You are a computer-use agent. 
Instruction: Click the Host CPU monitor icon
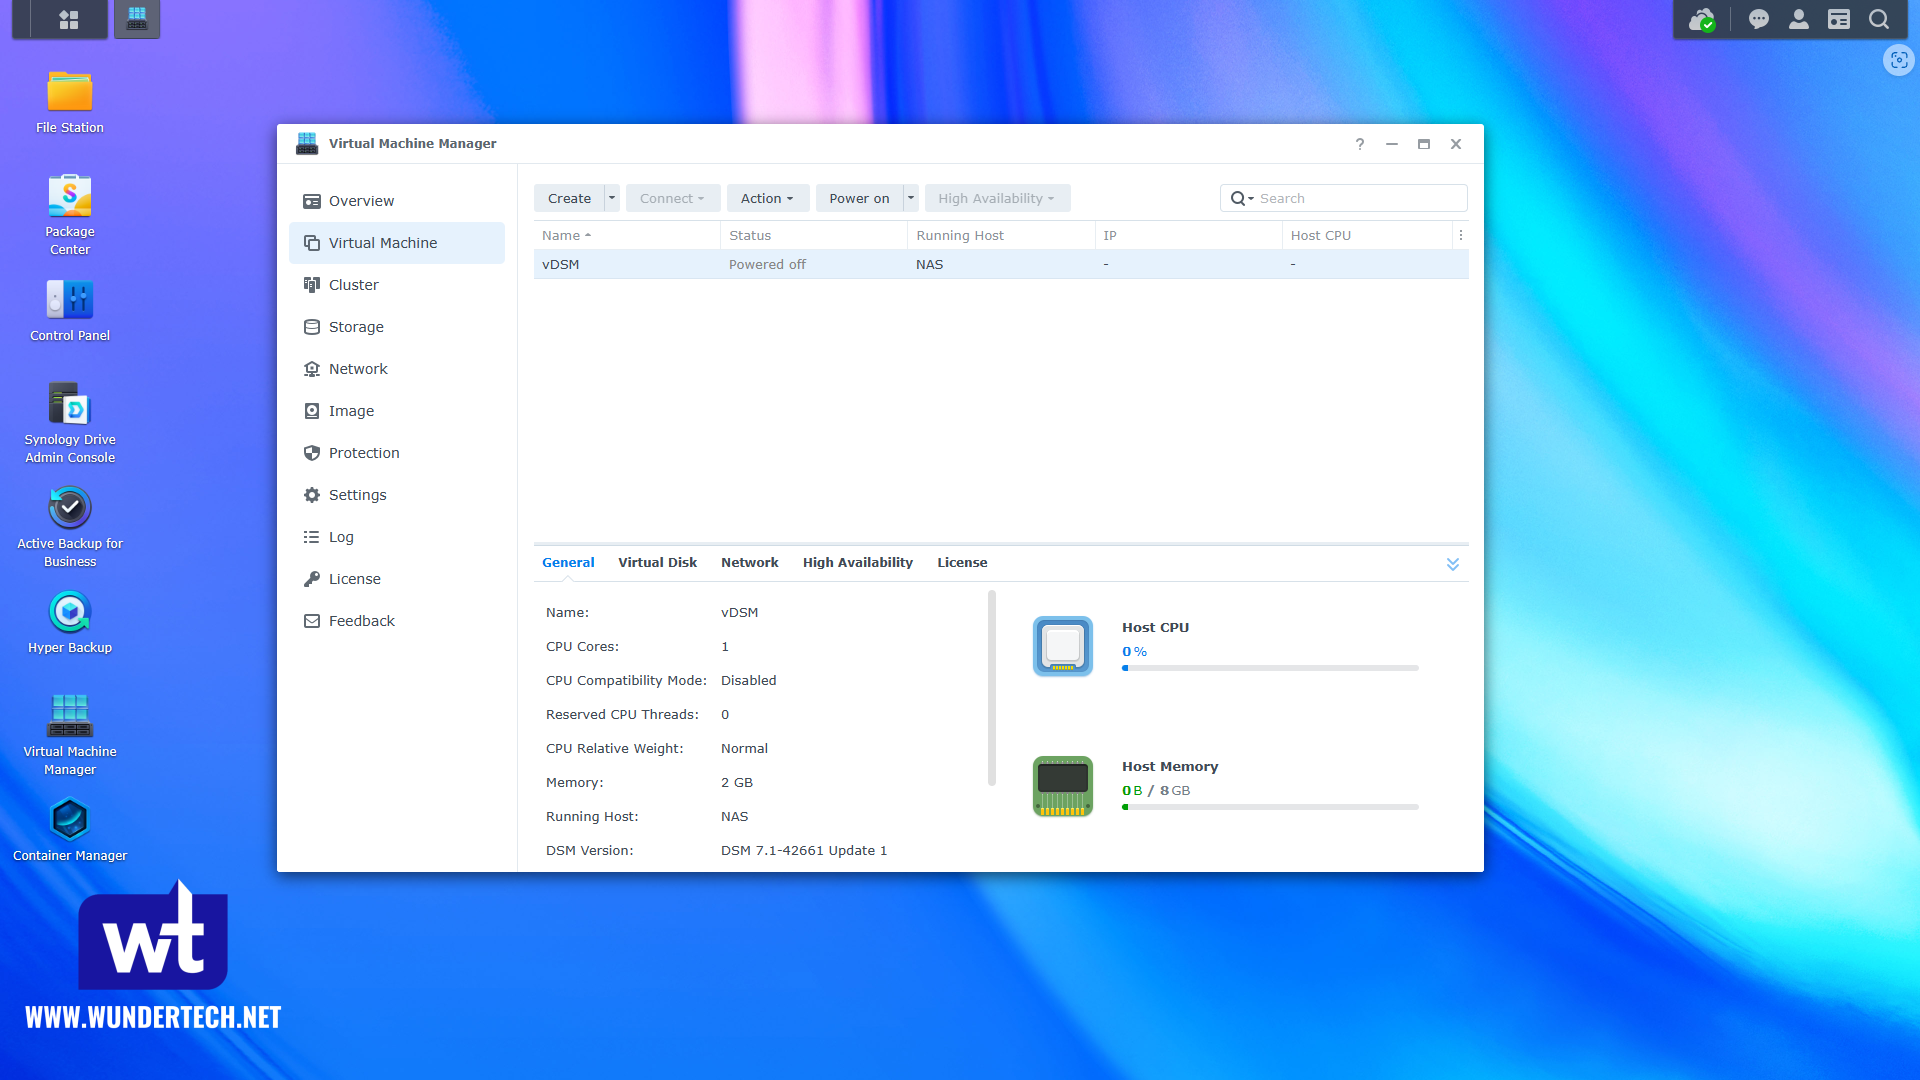click(x=1063, y=646)
